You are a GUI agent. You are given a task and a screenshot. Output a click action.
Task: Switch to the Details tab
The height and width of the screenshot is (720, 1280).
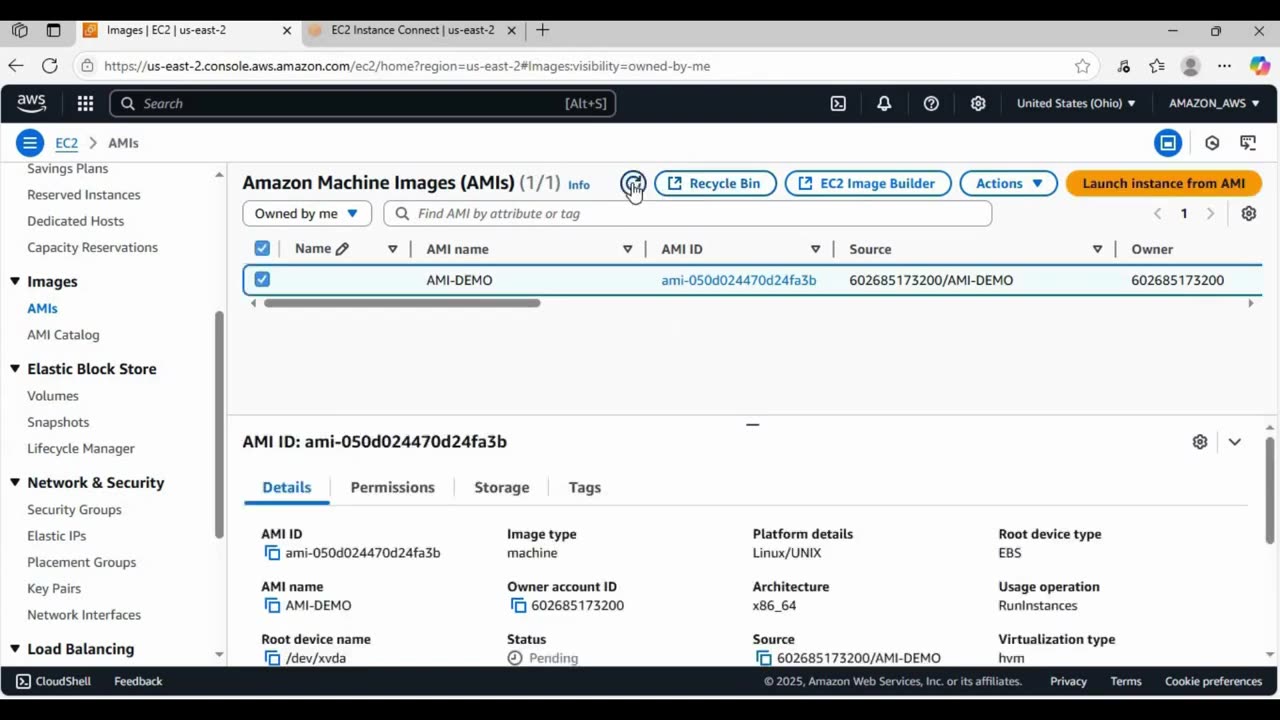[x=287, y=487]
